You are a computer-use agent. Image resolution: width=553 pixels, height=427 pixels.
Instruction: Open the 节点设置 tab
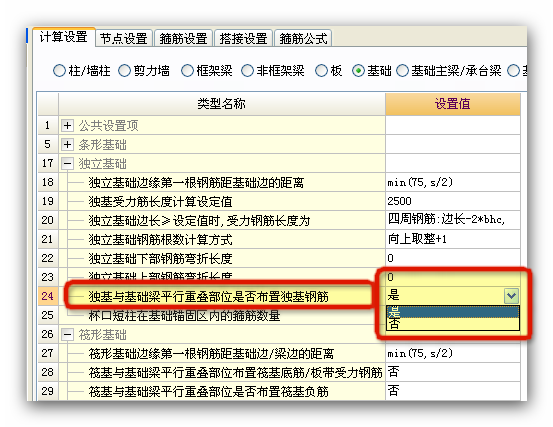click(124, 38)
